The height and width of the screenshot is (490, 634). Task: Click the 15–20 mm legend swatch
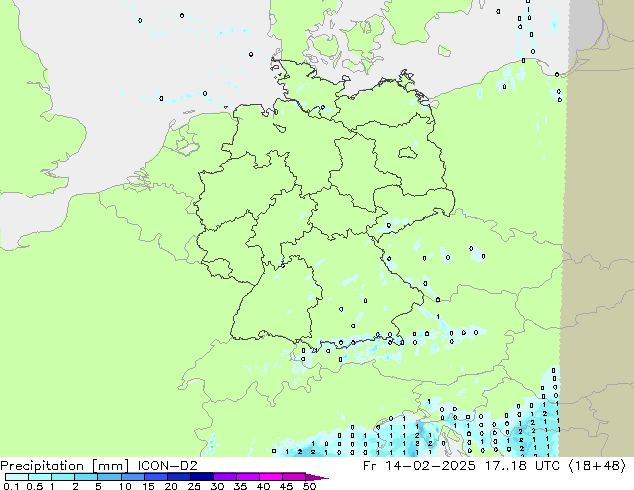[x=155, y=477]
